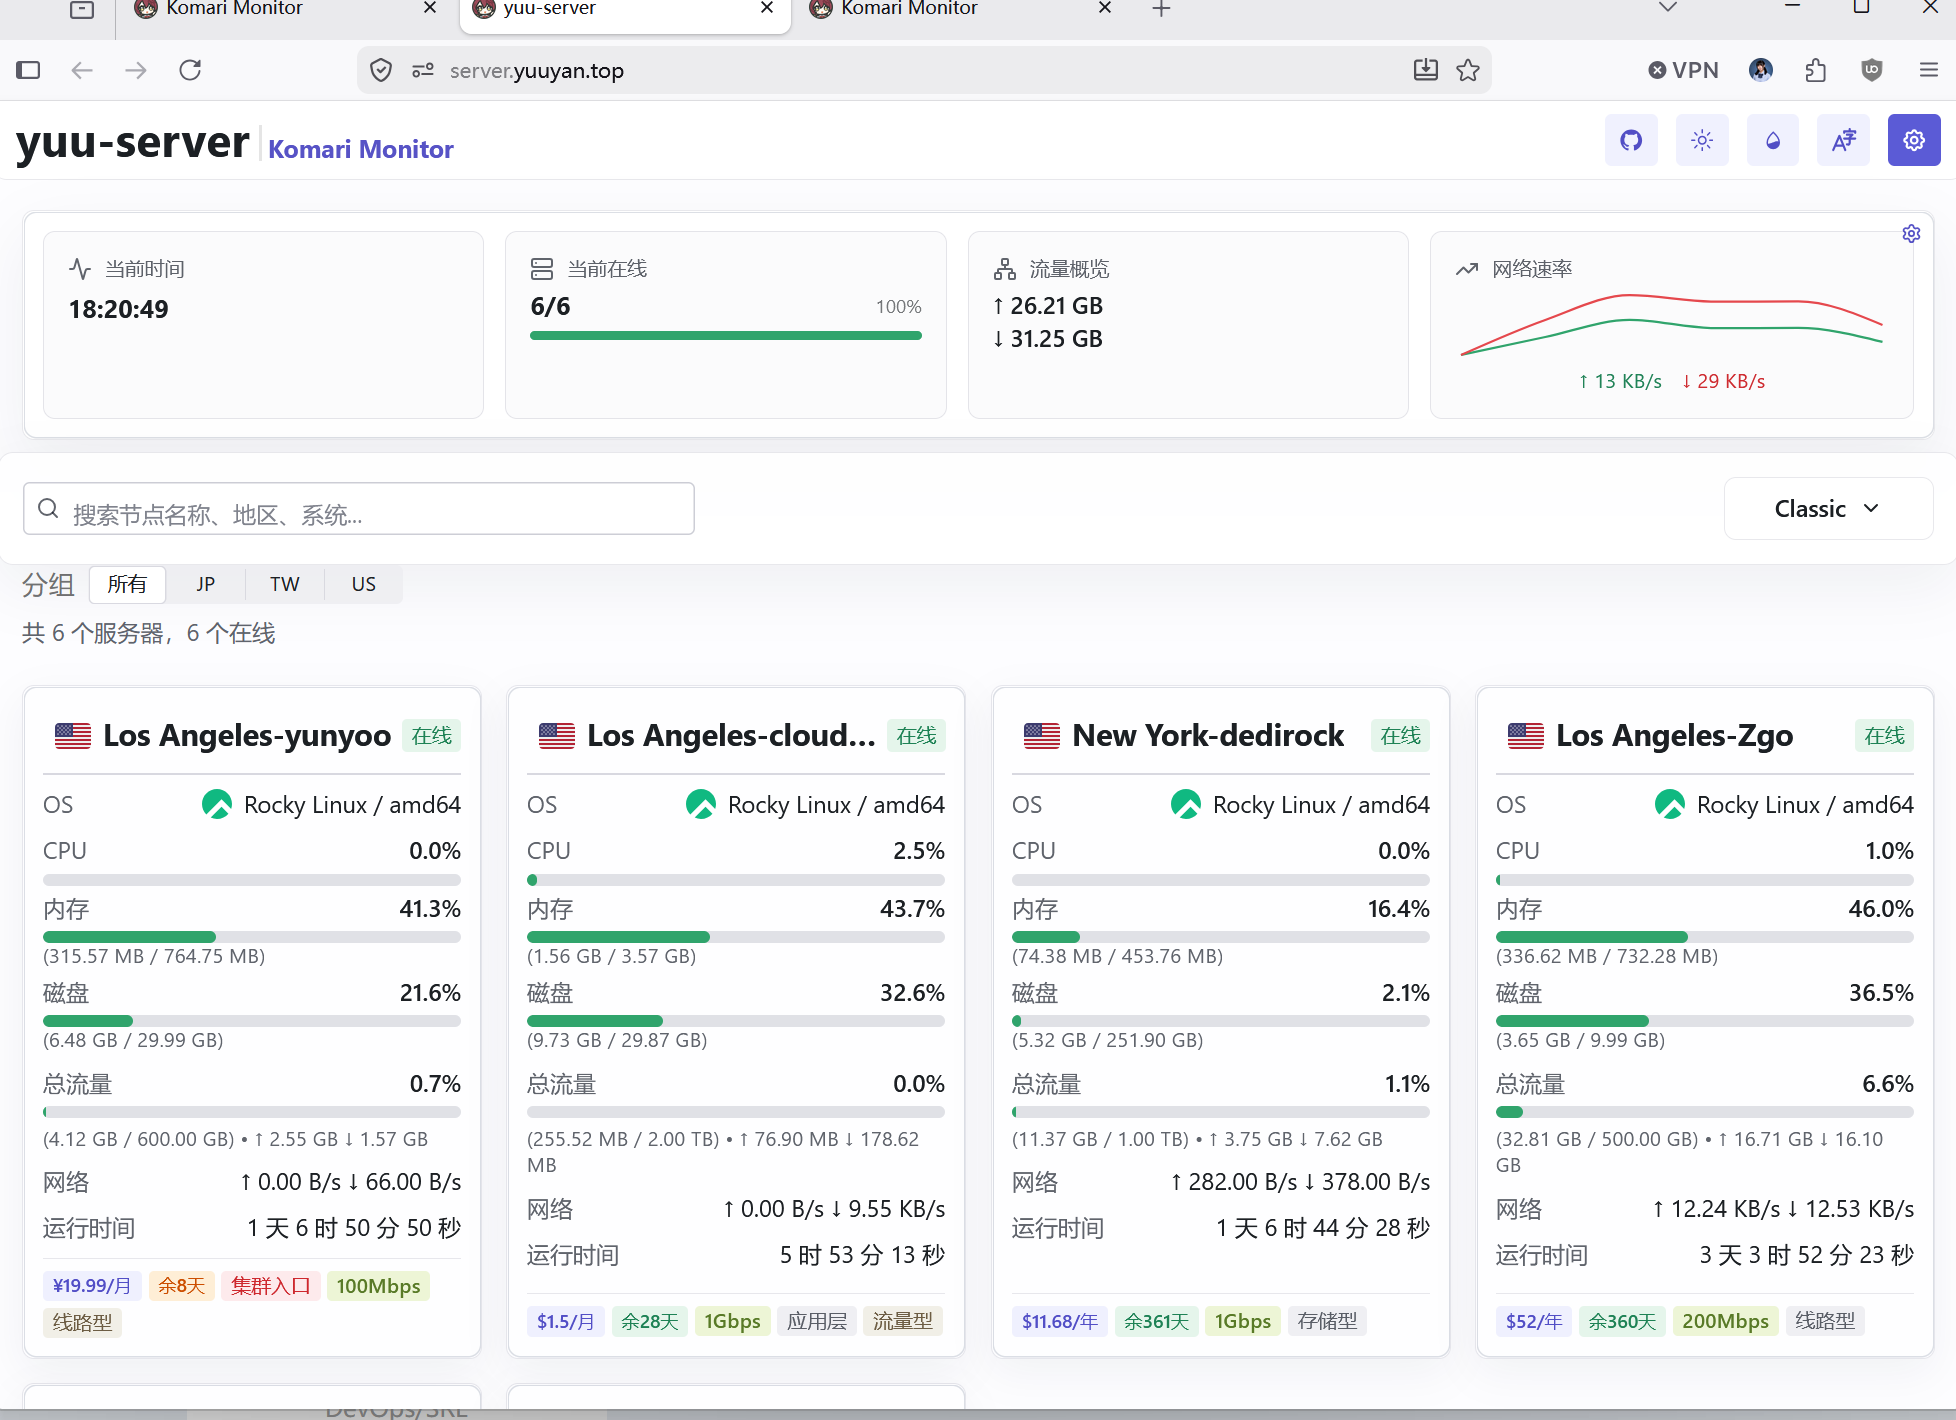Expand the Classic view dropdown
Viewport: 1956px width, 1420px height.
click(x=1828, y=509)
